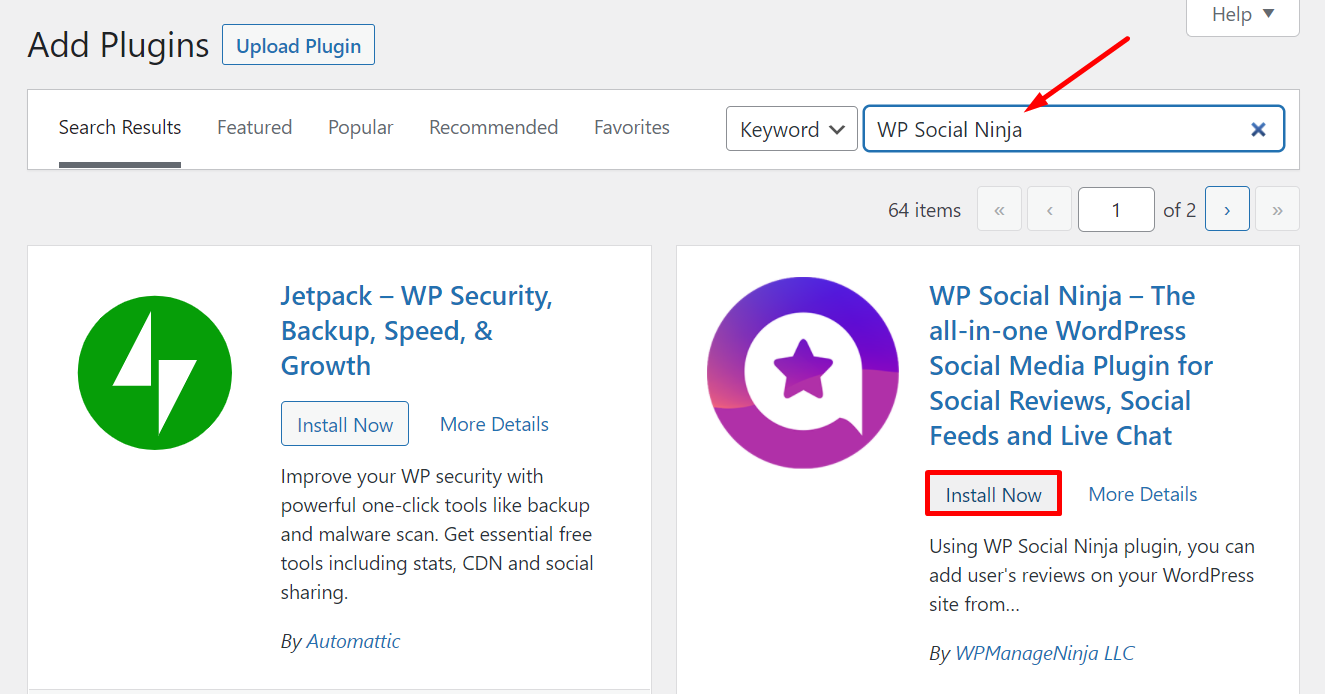Visit the WPManageNinja LLC author link
1325x694 pixels.
(x=1045, y=653)
